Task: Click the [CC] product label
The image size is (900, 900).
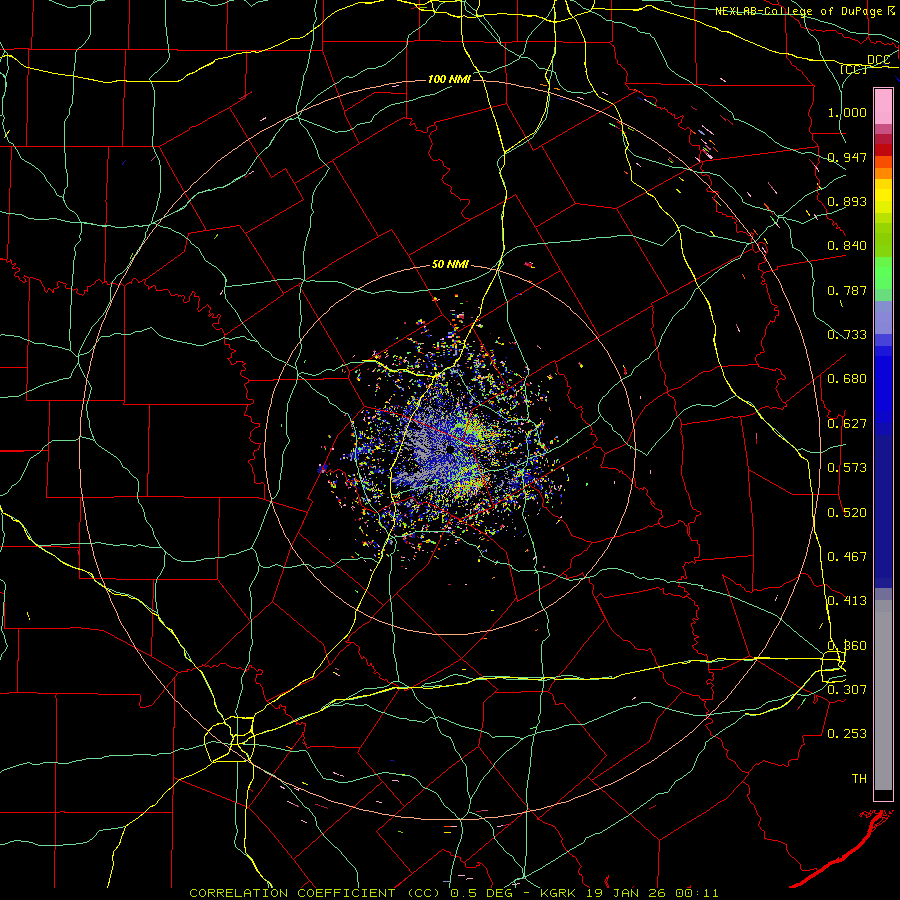Action: click(853, 69)
